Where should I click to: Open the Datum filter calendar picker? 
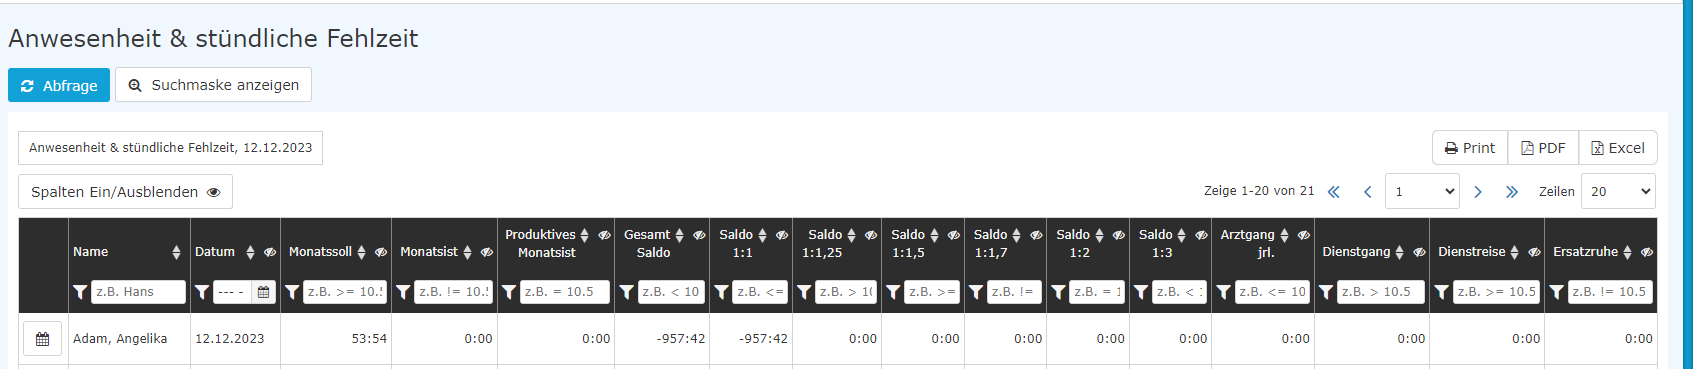[264, 292]
